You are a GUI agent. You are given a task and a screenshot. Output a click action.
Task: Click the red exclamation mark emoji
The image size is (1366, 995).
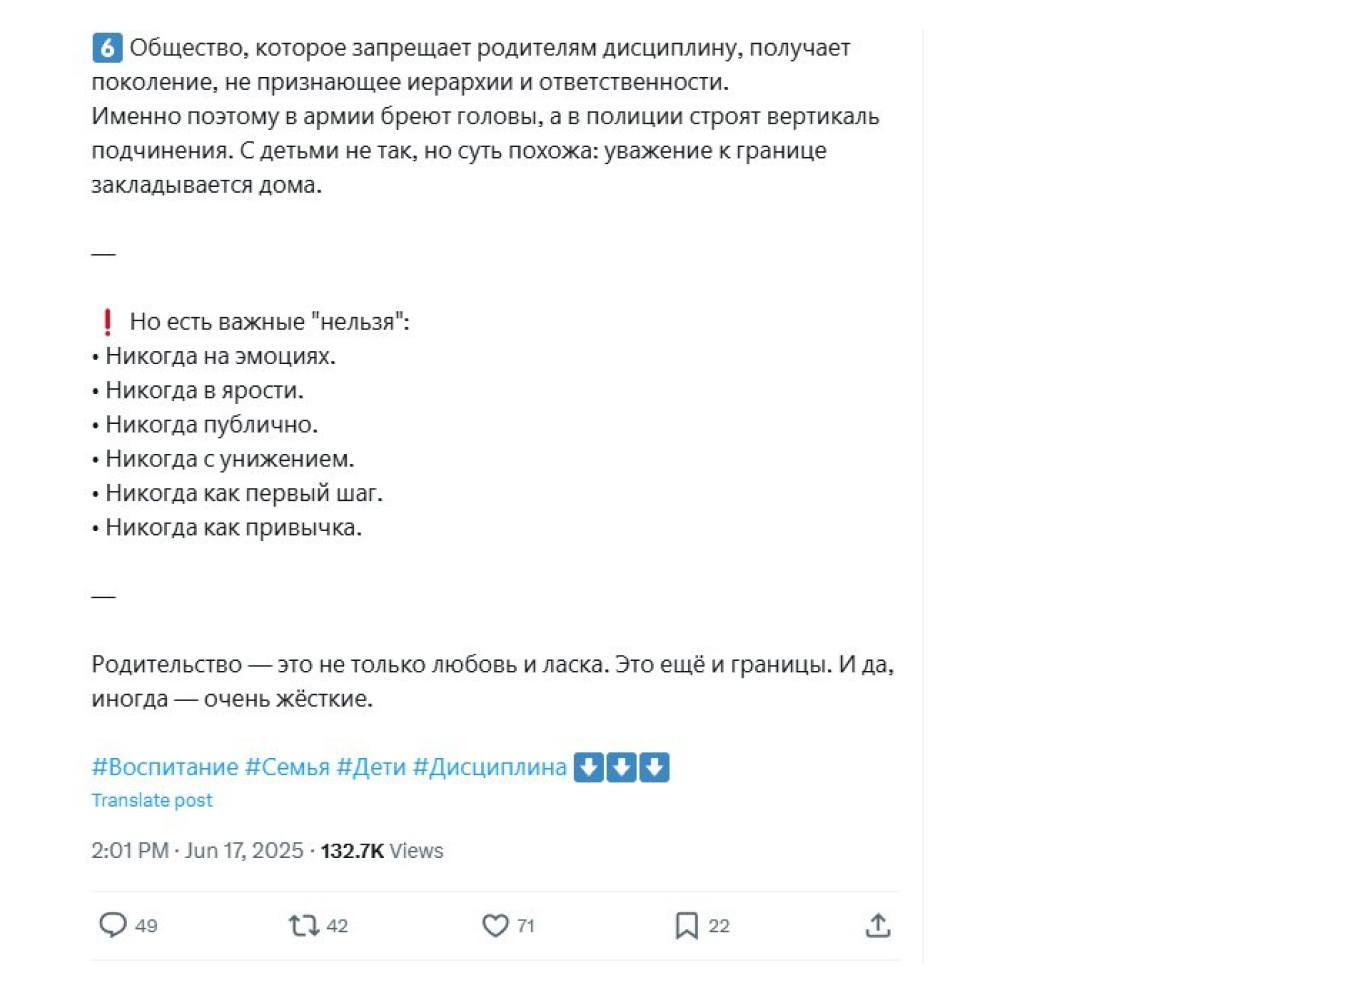tap(107, 322)
